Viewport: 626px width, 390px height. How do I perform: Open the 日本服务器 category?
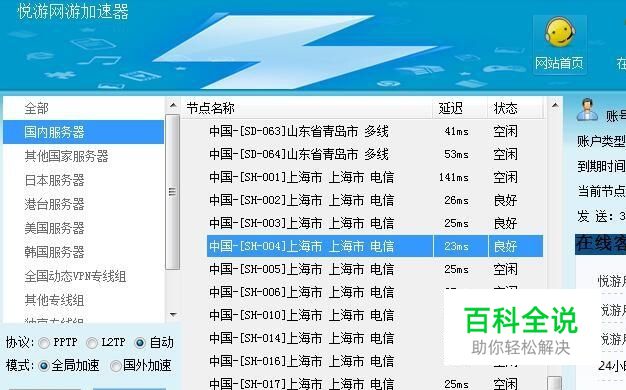[54, 180]
